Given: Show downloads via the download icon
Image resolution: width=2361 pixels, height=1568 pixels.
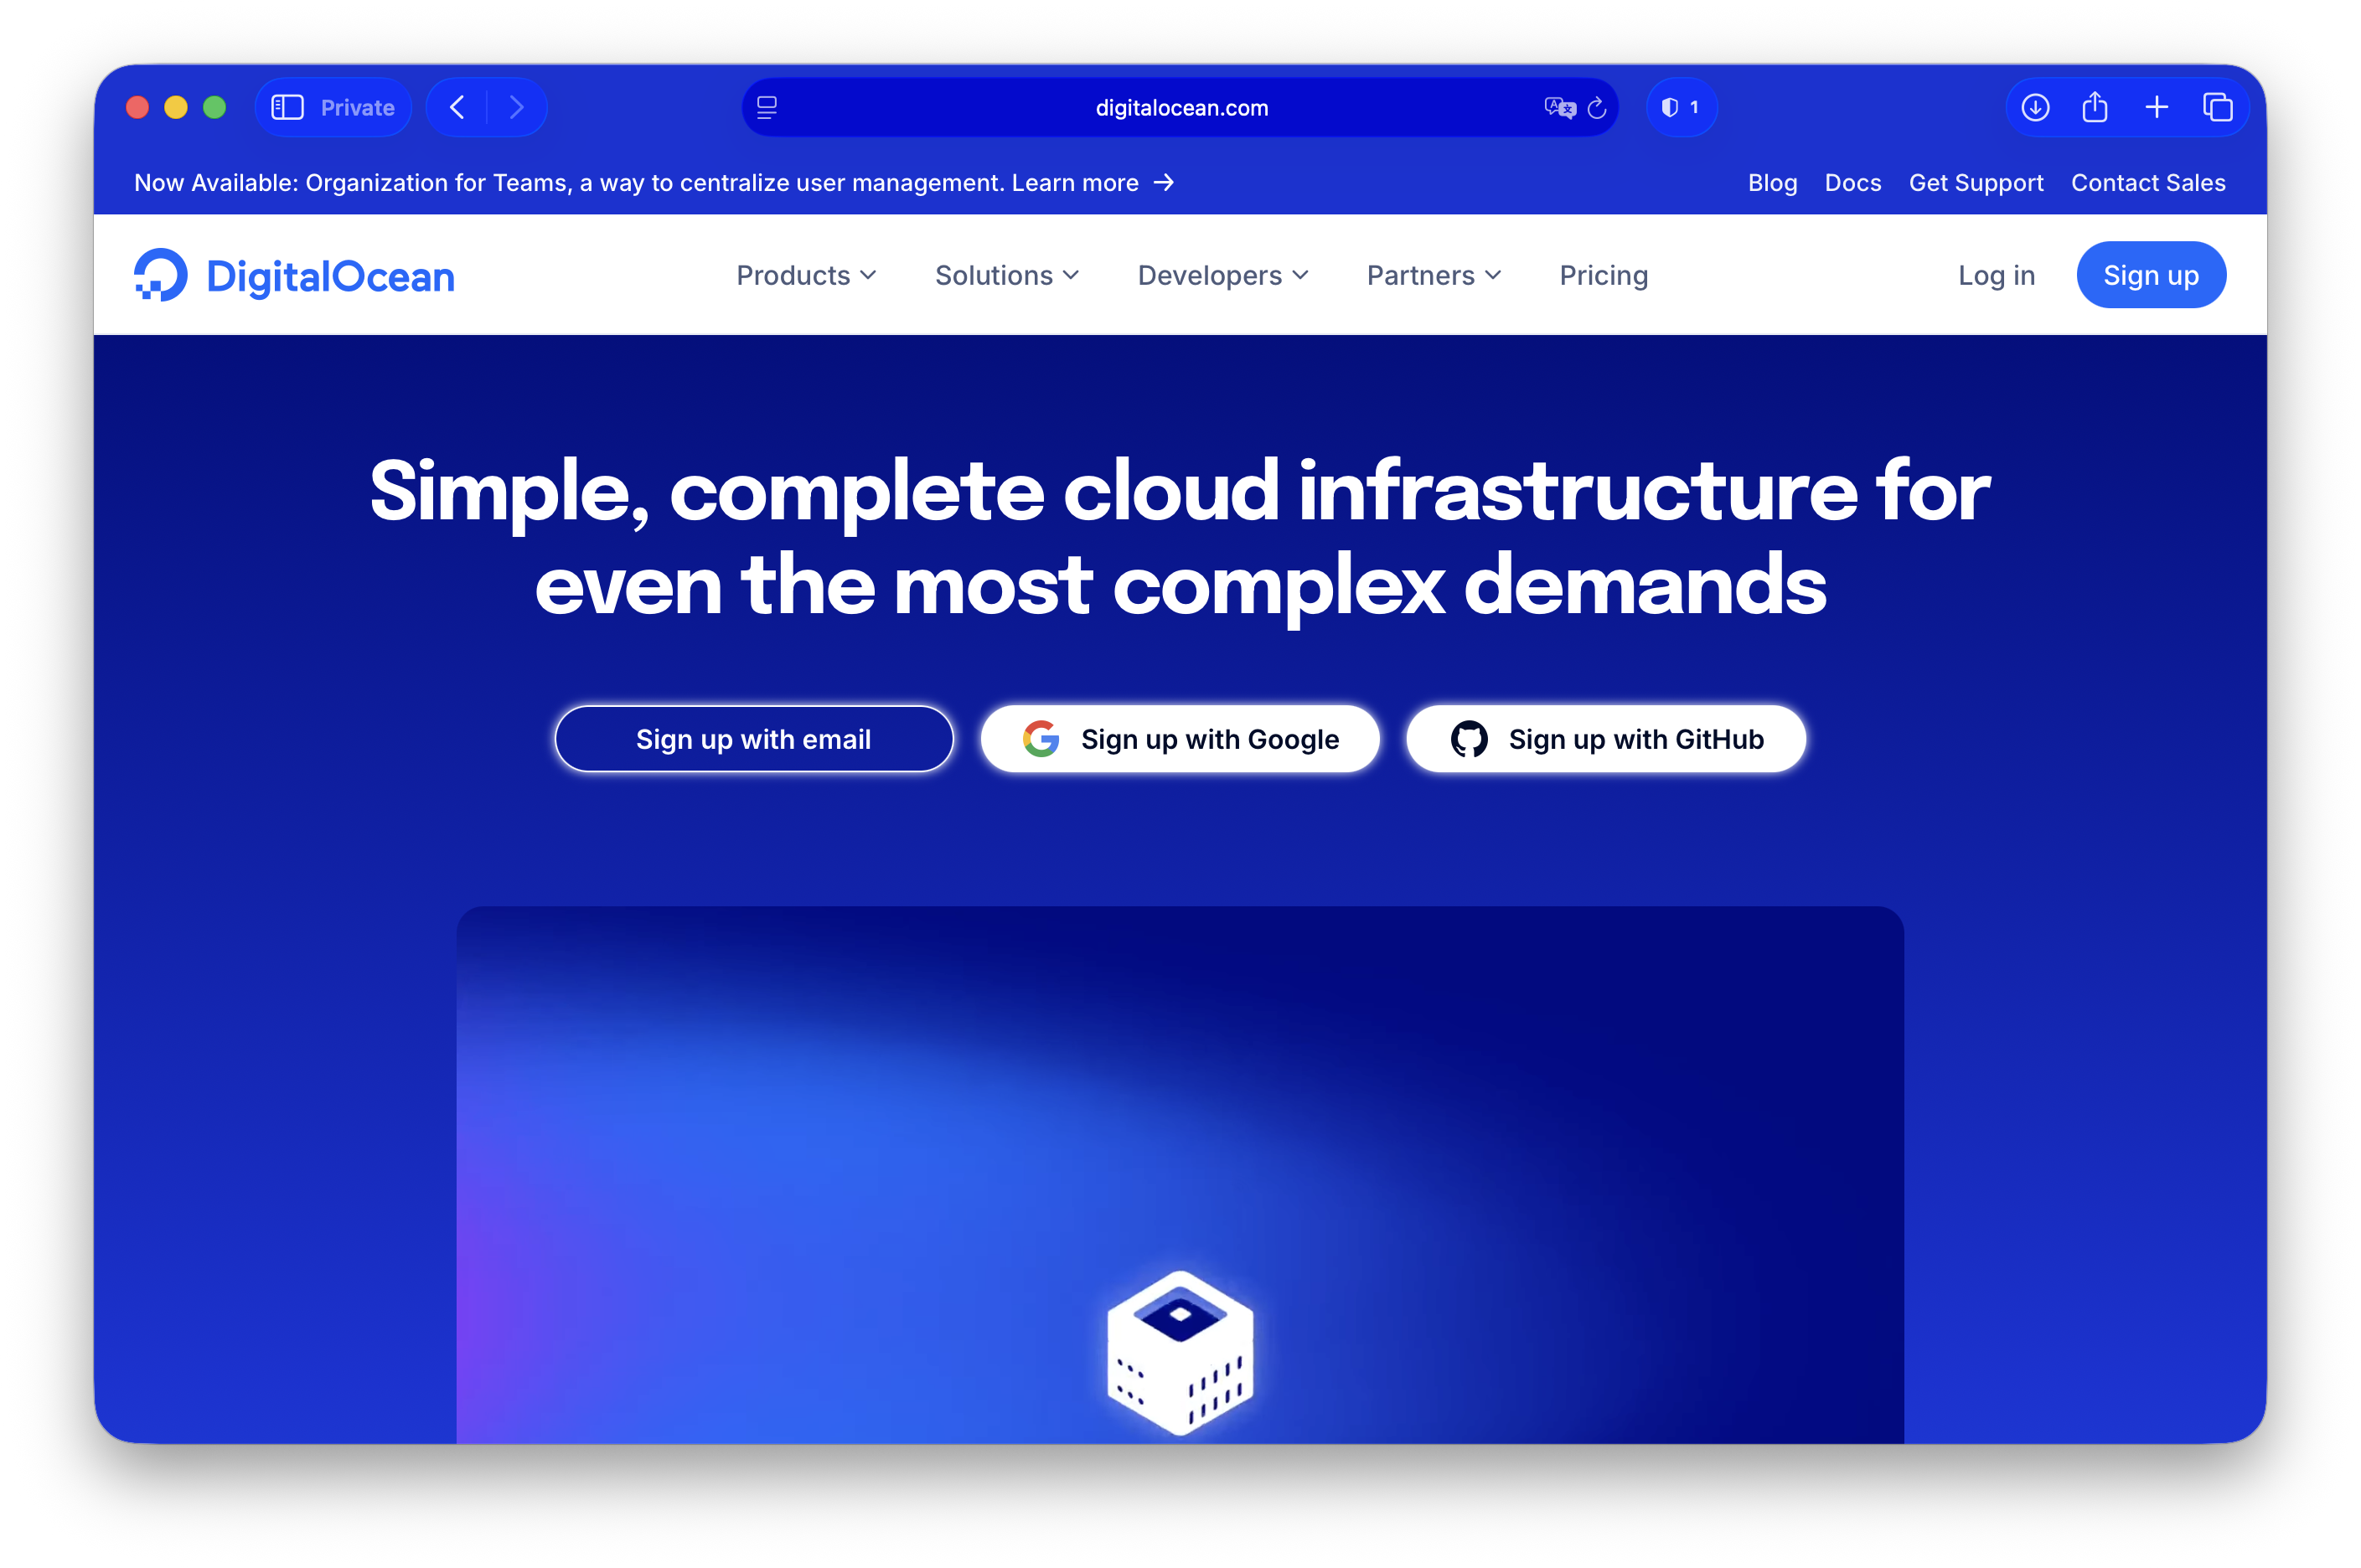Looking at the screenshot, I should tap(2035, 107).
